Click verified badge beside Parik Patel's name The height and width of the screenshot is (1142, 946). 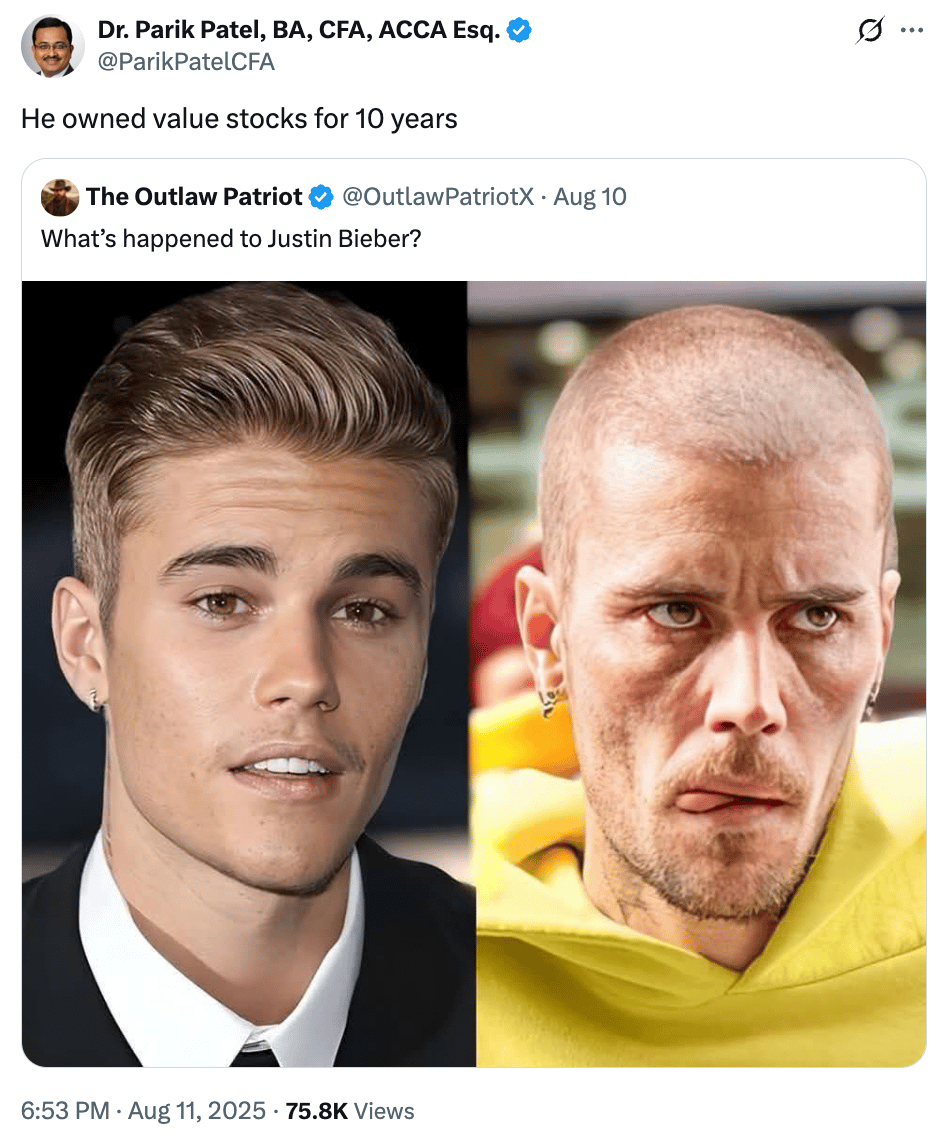click(519, 30)
